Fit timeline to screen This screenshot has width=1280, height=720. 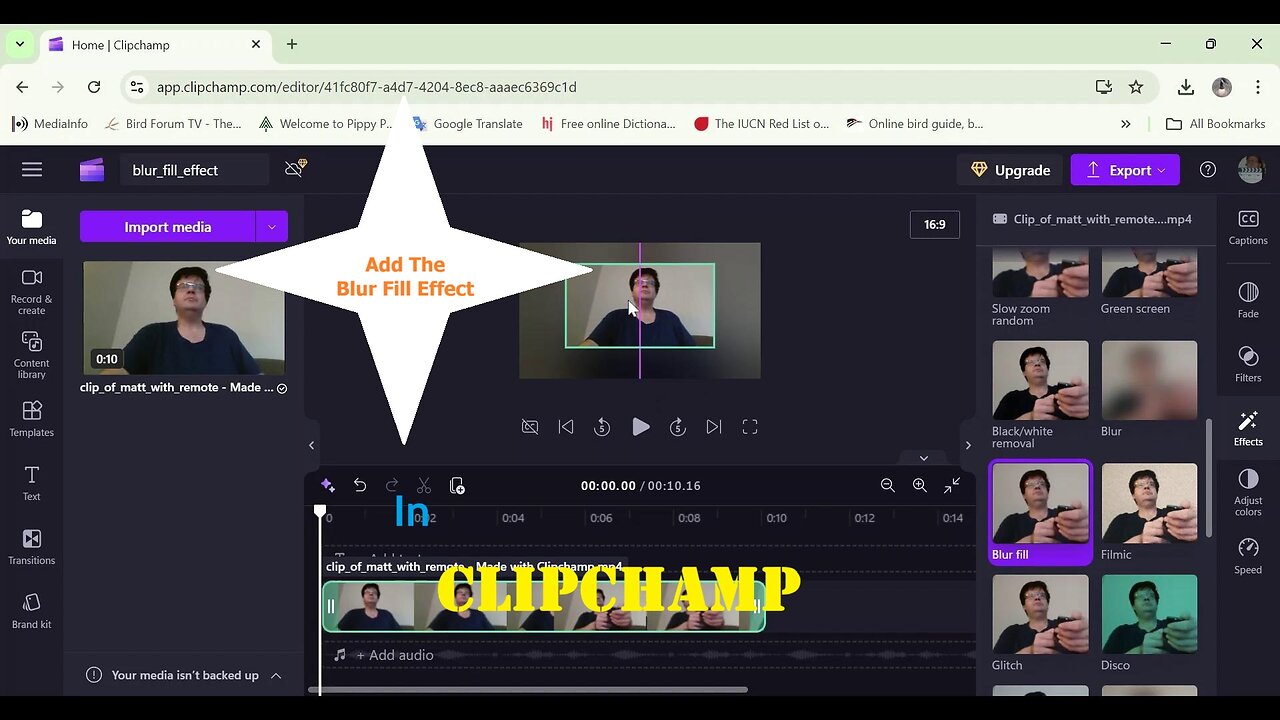(x=952, y=485)
